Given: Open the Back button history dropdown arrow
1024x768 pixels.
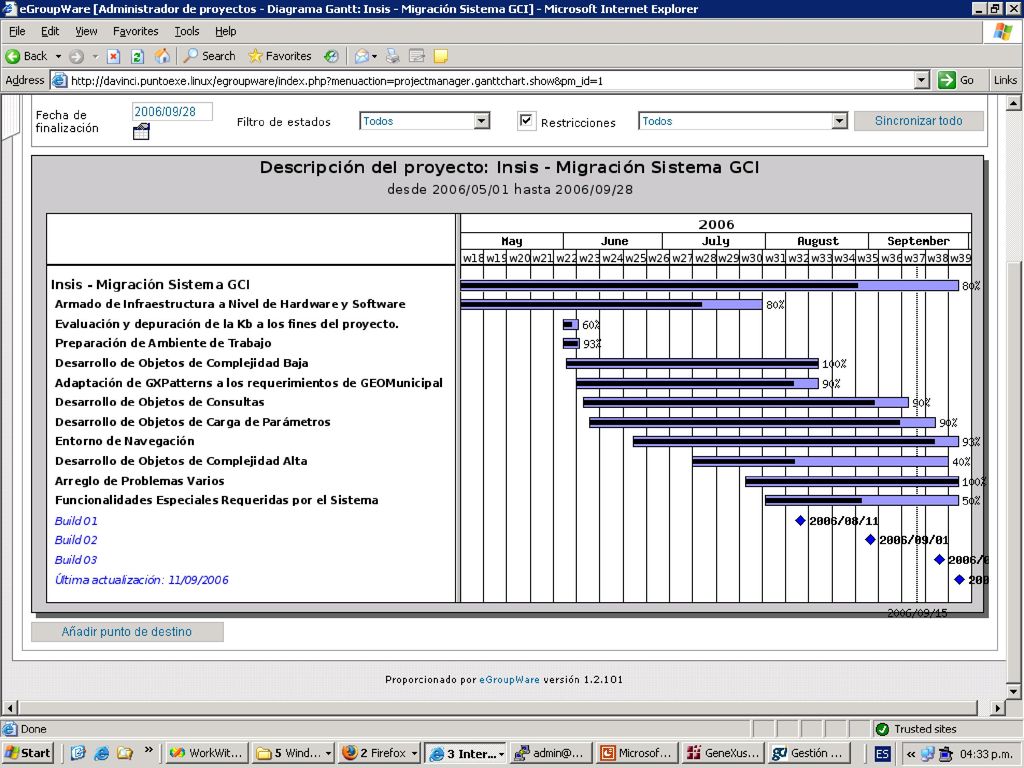Looking at the screenshot, I should pyautogui.click(x=58, y=56).
